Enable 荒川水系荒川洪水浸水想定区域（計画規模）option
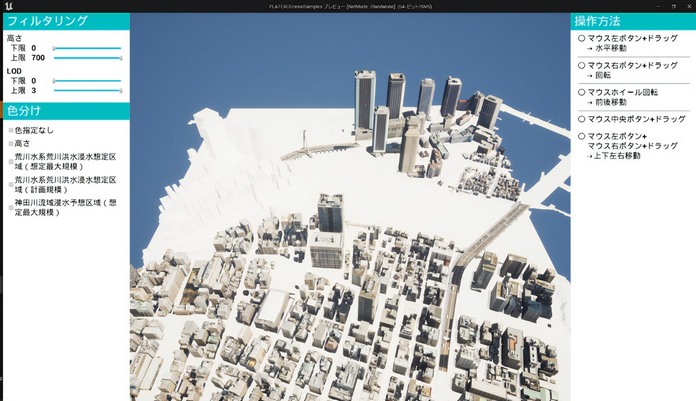 click(x=63, y=185)
